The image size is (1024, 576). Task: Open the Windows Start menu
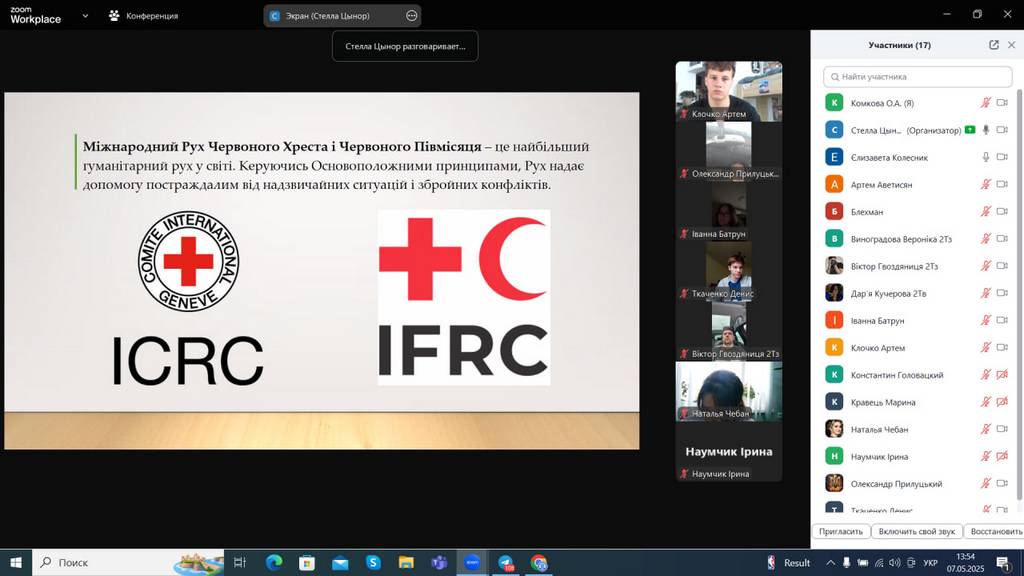coord(16,562)
